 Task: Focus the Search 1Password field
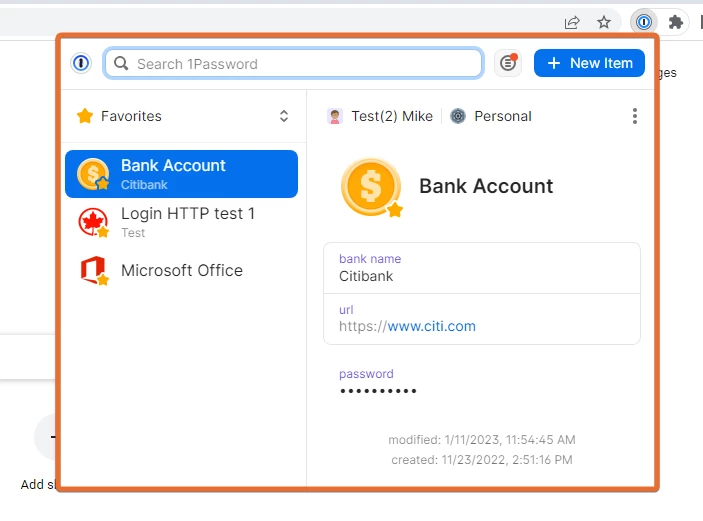click(293, 63)
